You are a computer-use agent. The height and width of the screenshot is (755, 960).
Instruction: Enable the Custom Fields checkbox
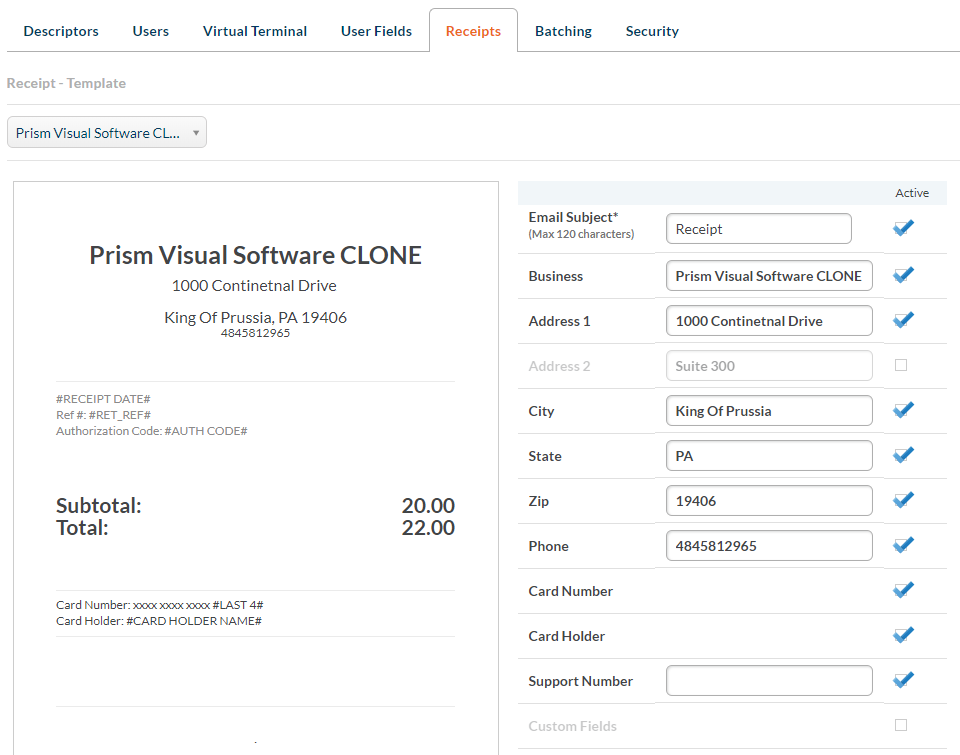901,726
